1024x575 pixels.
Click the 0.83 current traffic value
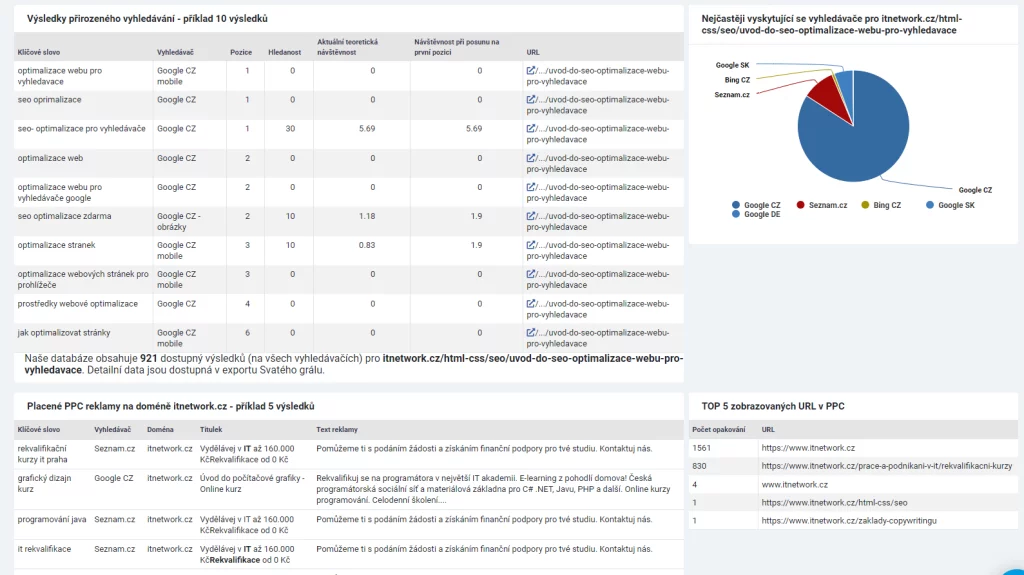[x=367, y=245]
